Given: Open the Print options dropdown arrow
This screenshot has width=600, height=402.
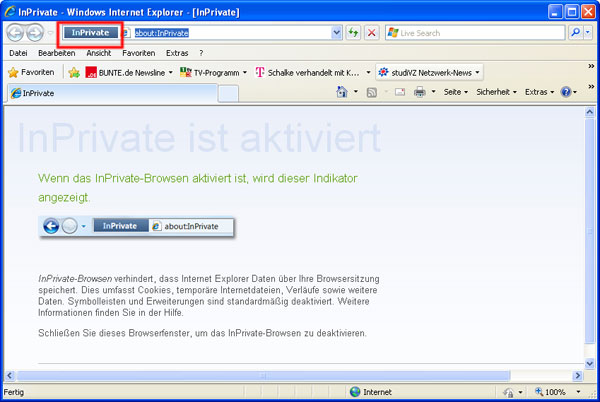Looking at the screenshot, I should tap(434, 92).
